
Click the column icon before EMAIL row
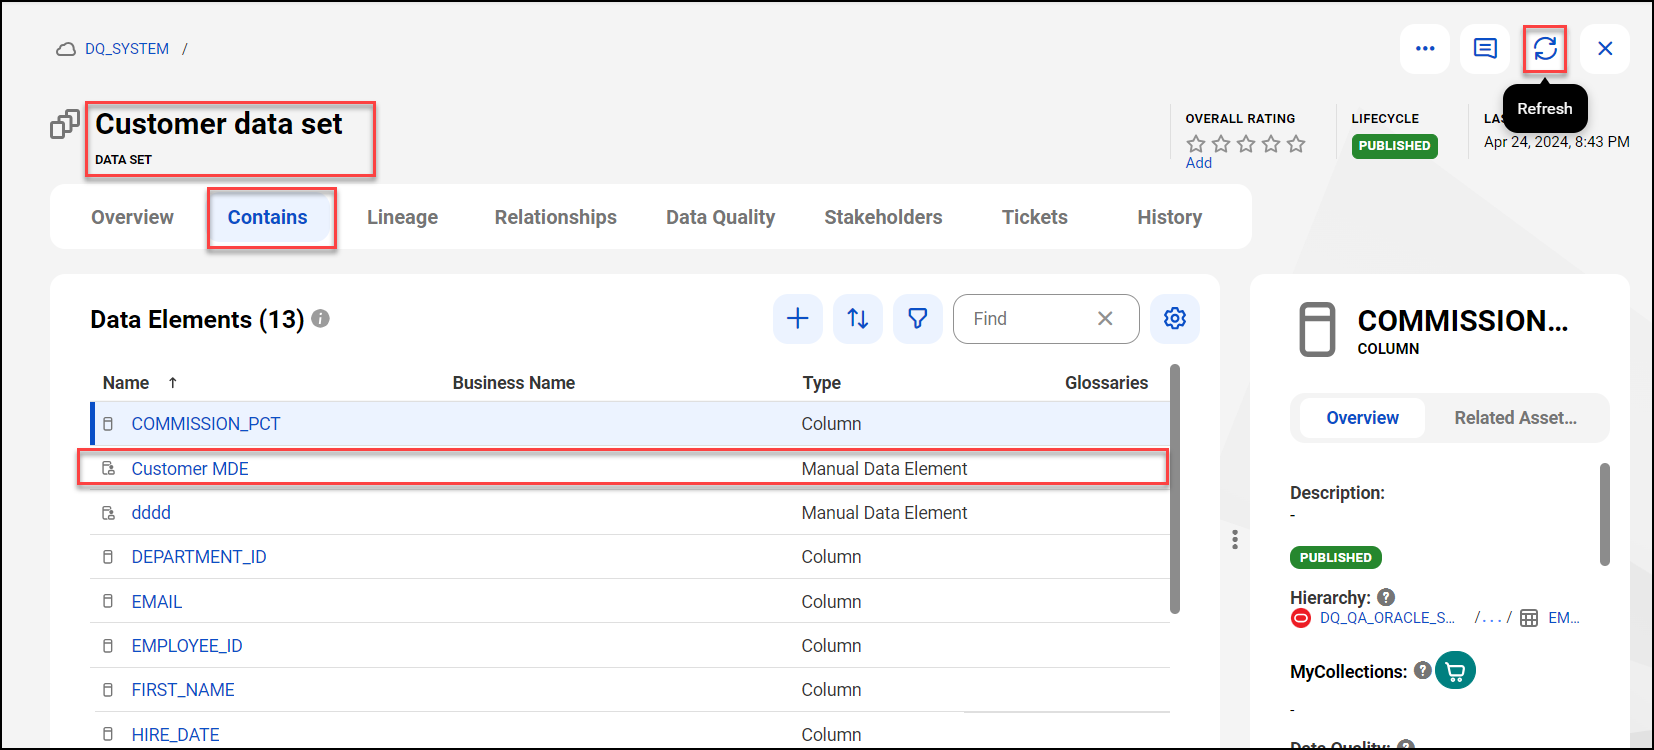(108, 601)
